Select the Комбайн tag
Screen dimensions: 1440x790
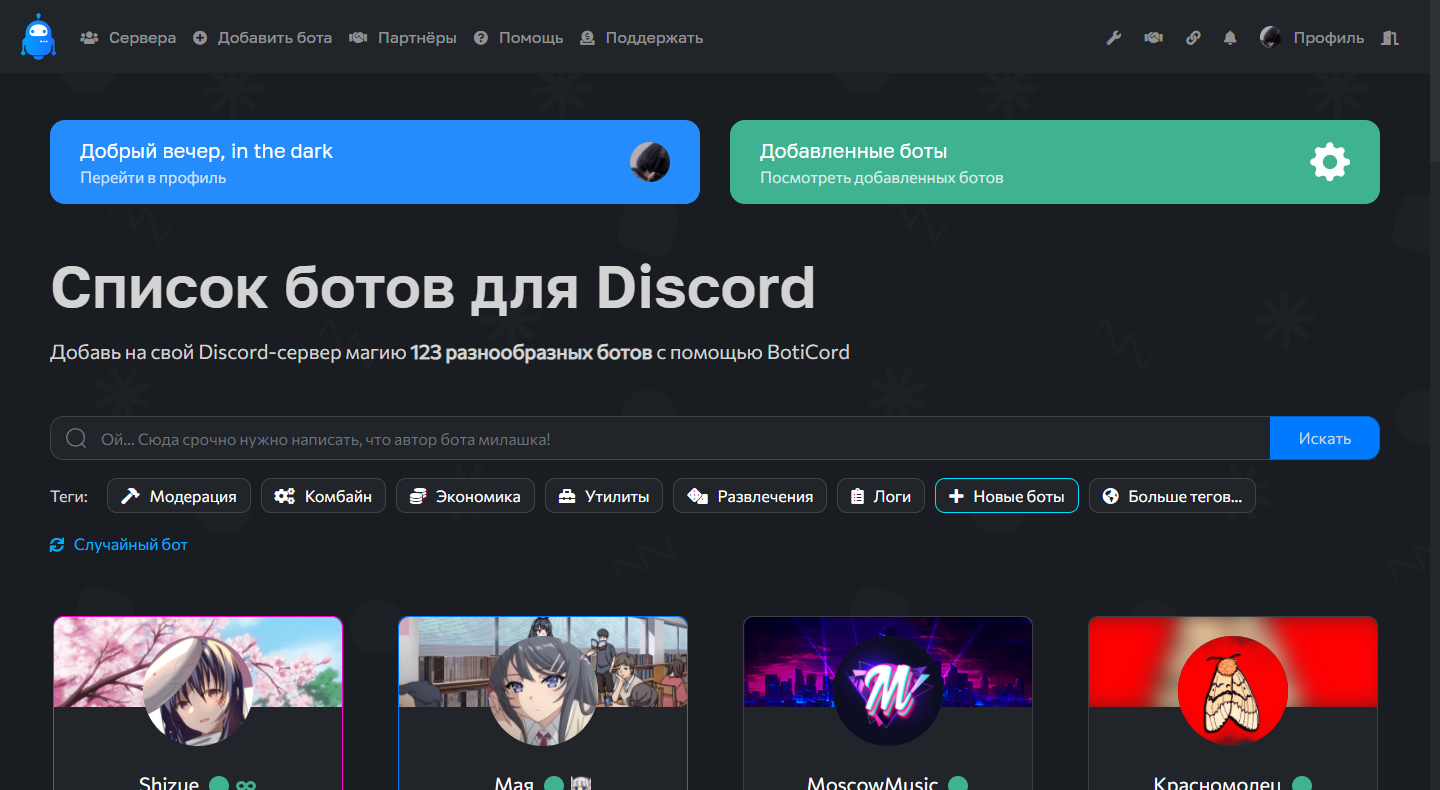[x=323, y=496]
